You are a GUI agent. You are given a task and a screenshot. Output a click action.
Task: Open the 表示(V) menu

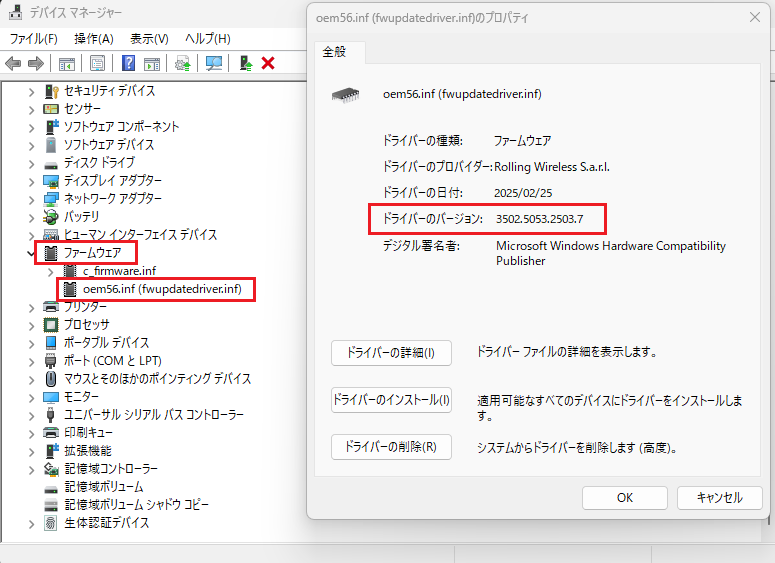click(x=149, y=39)
